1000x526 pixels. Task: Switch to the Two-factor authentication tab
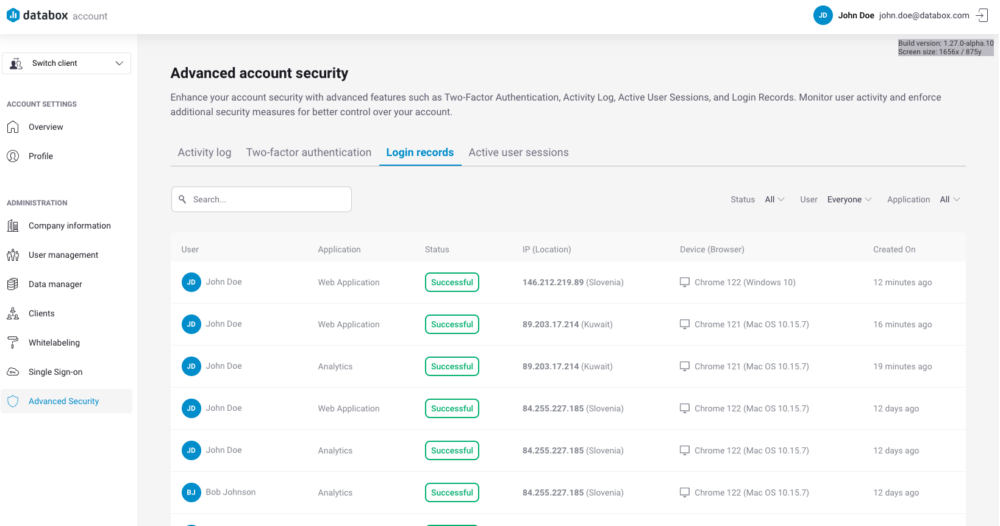[x=309, y=152]
